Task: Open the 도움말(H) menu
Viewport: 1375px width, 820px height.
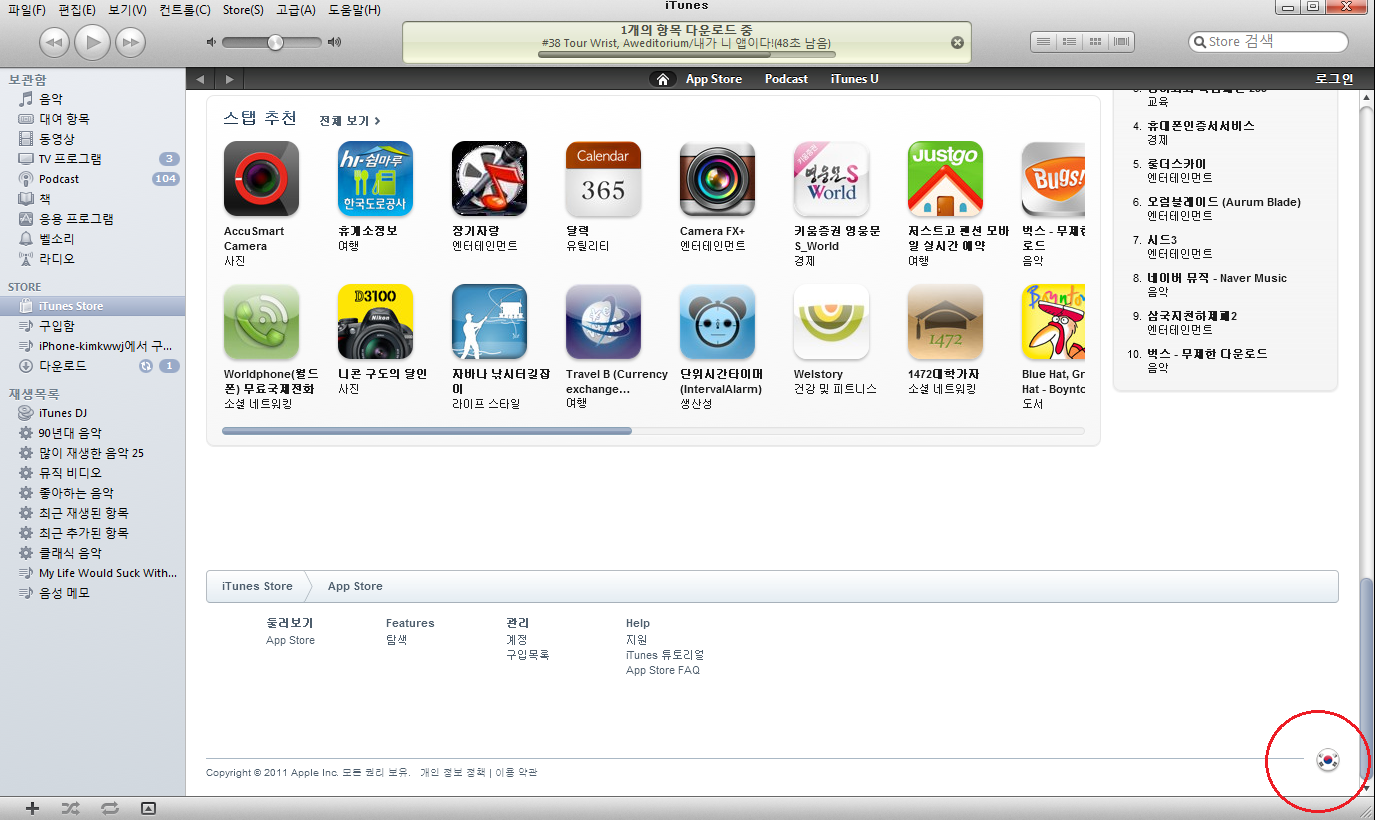Action: (354, 10)
